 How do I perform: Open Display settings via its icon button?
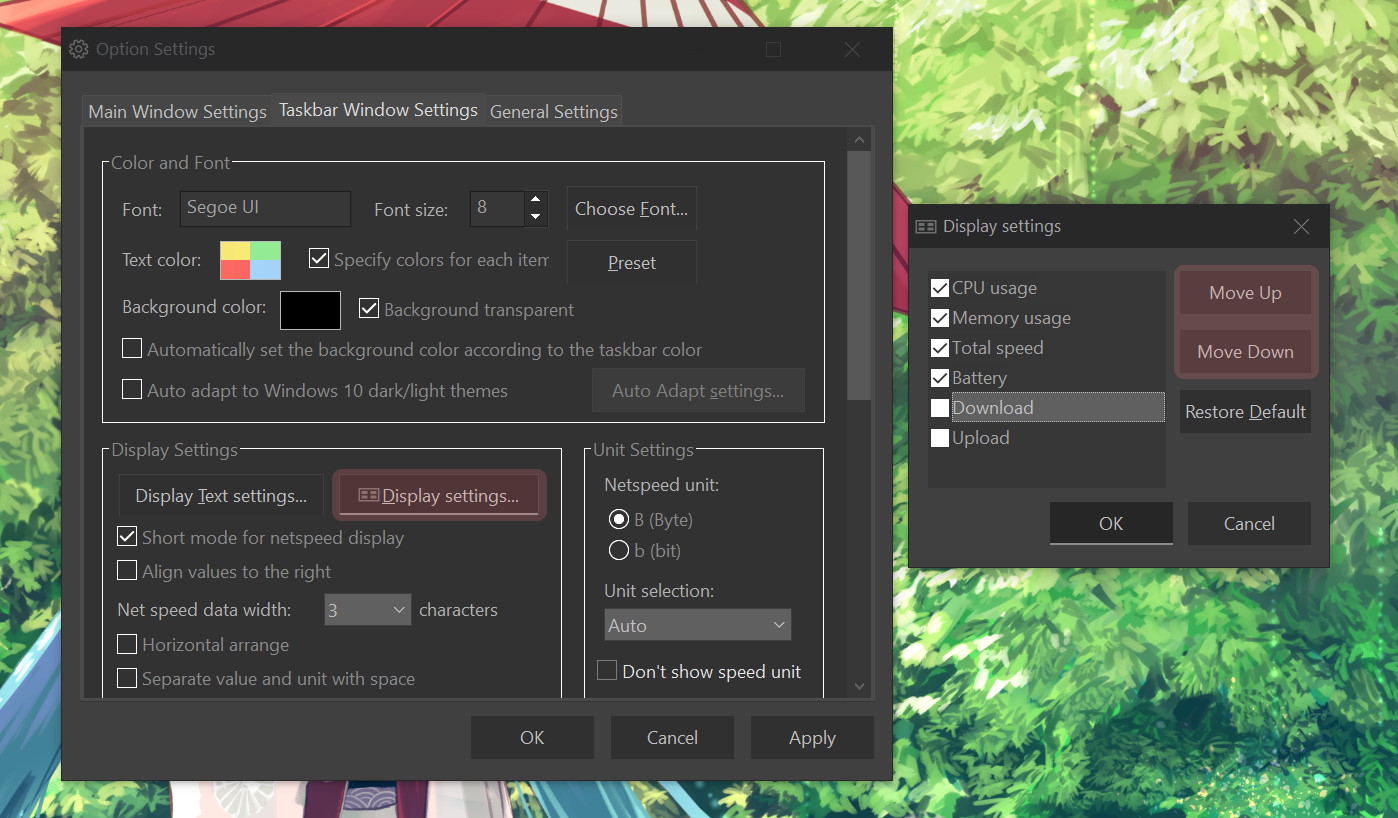click(x=438, y=495)
